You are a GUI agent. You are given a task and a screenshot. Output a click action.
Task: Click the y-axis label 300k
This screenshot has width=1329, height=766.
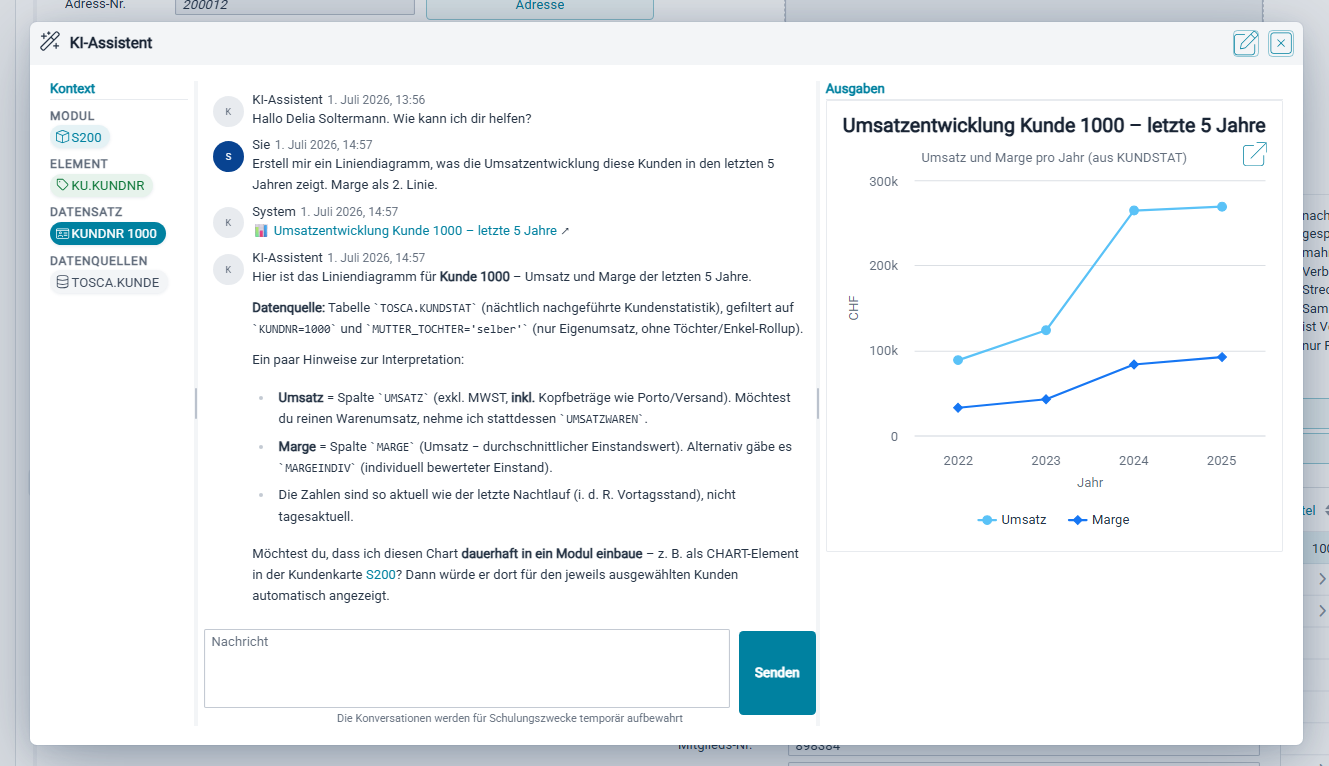883,181
